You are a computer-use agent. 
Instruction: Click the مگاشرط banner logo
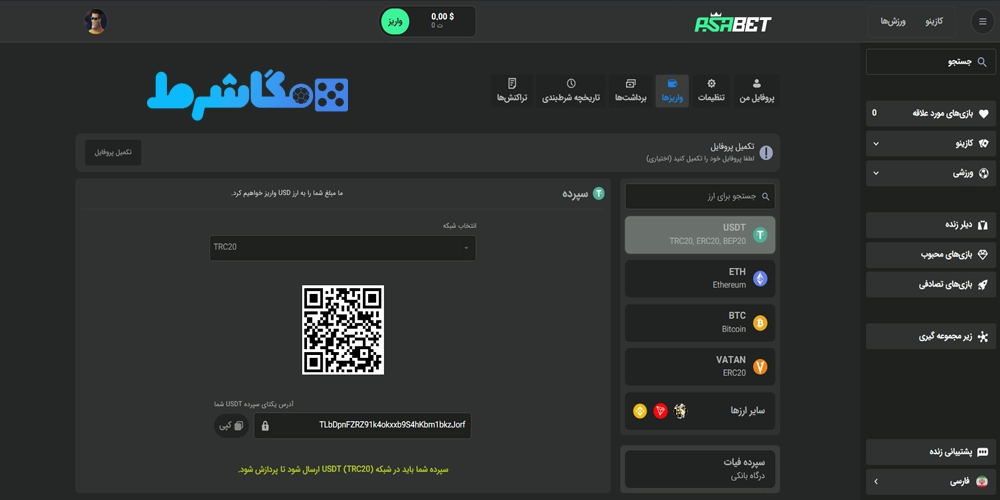(248, 94)
